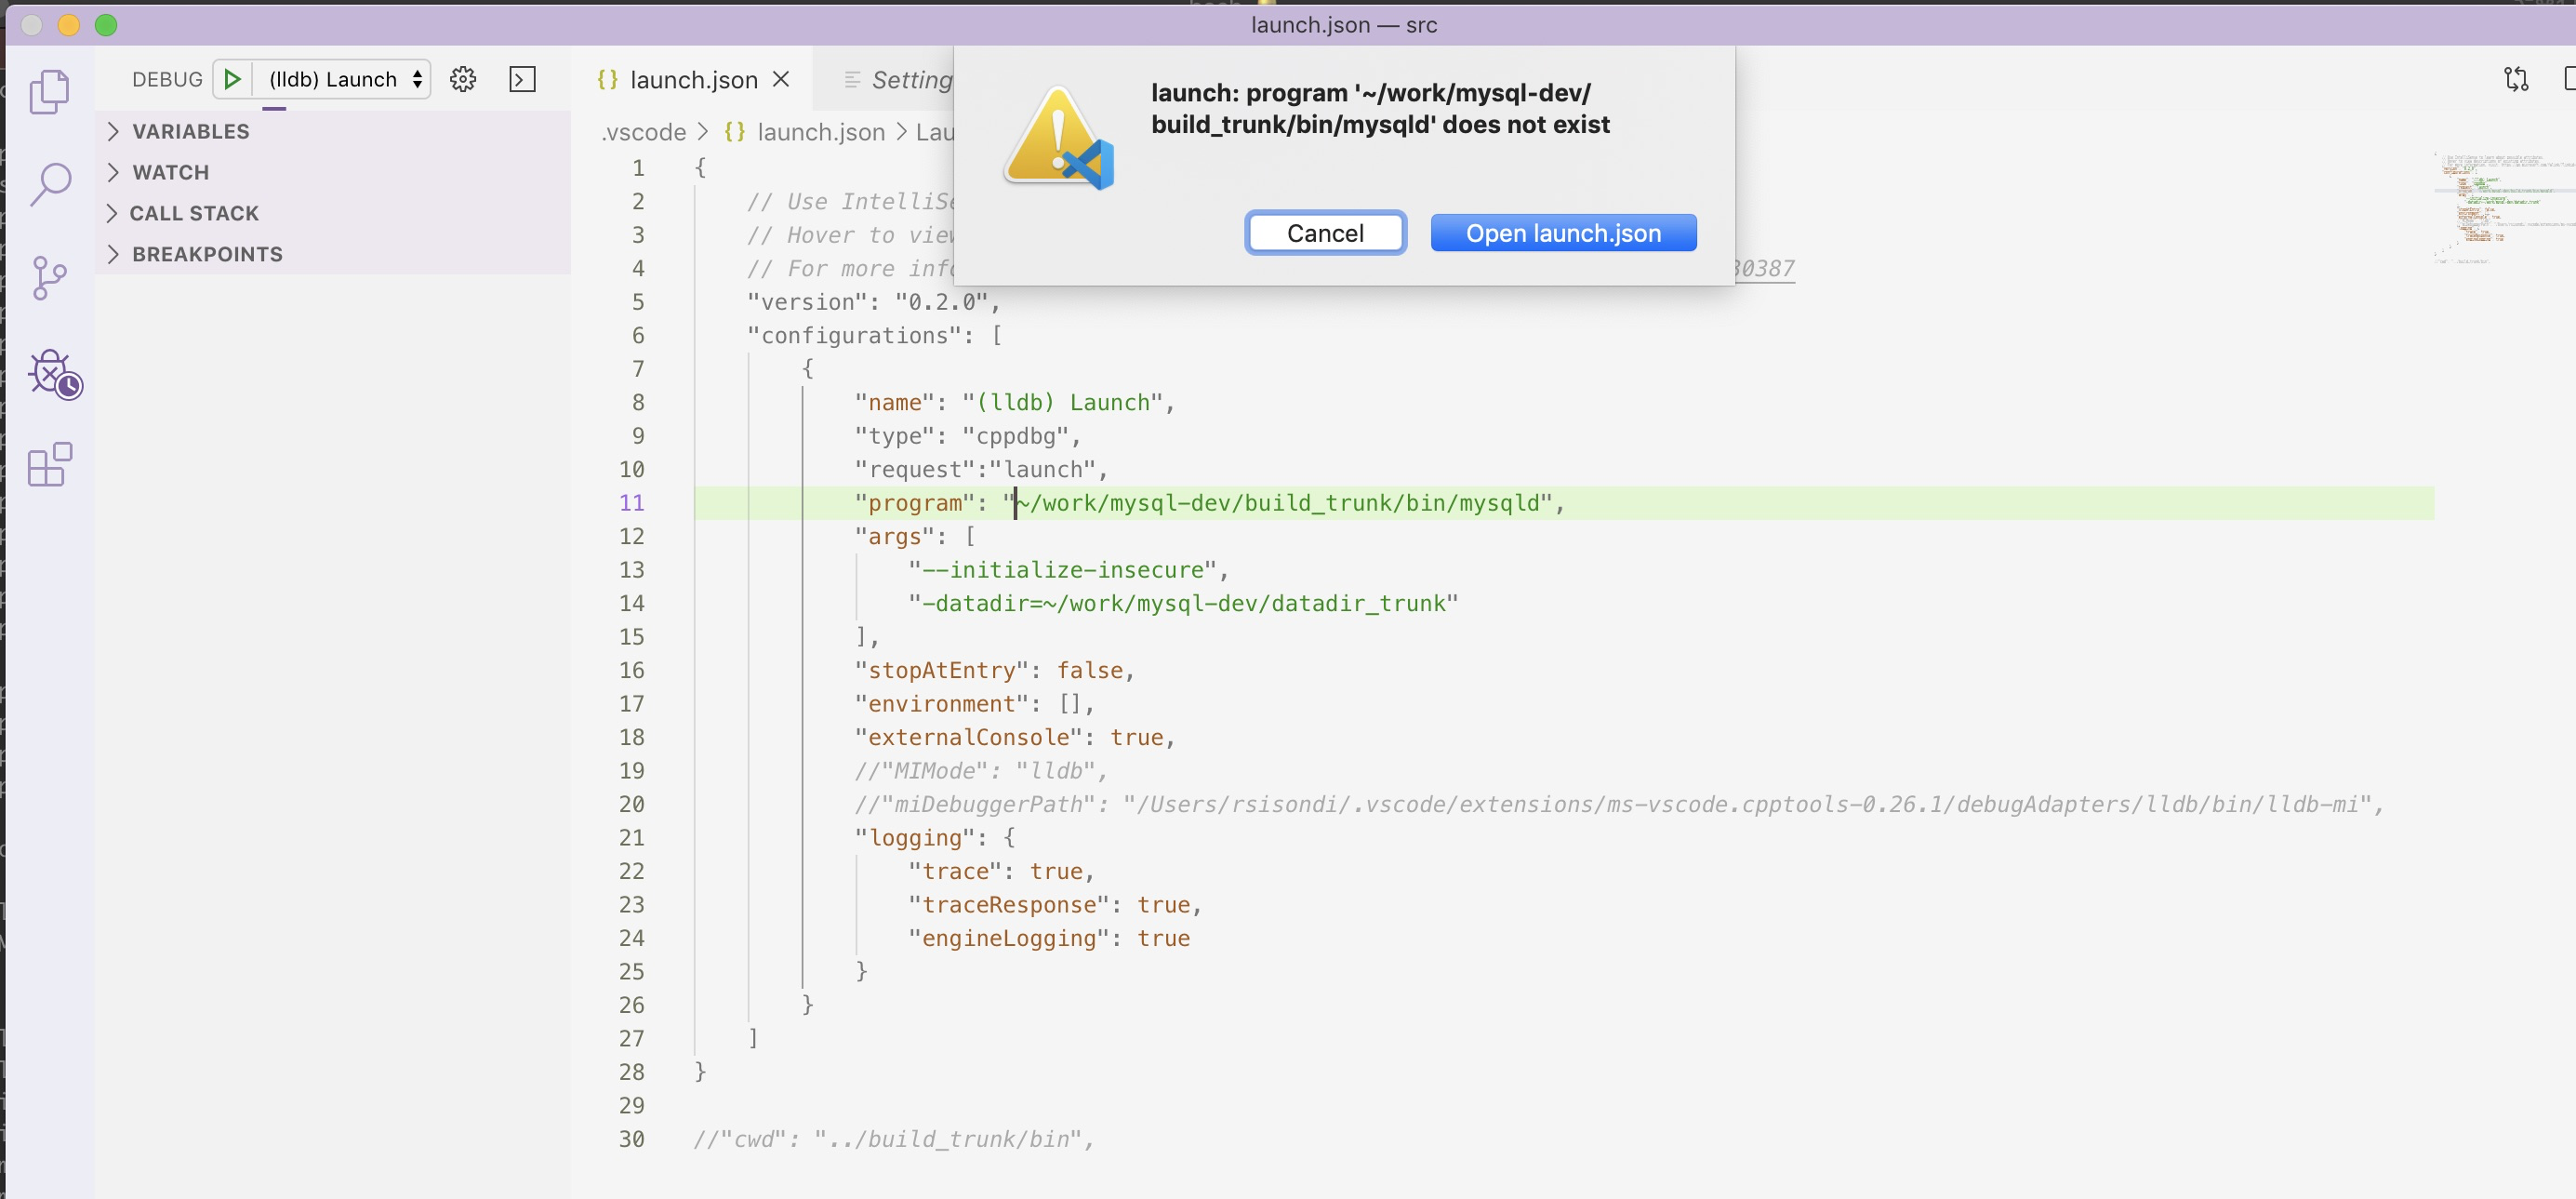Image resolution: width=2576 pixels, height=1199 pixels.
Task: Select the Run and Debug sidebar icon
Action: click(55, 375)
